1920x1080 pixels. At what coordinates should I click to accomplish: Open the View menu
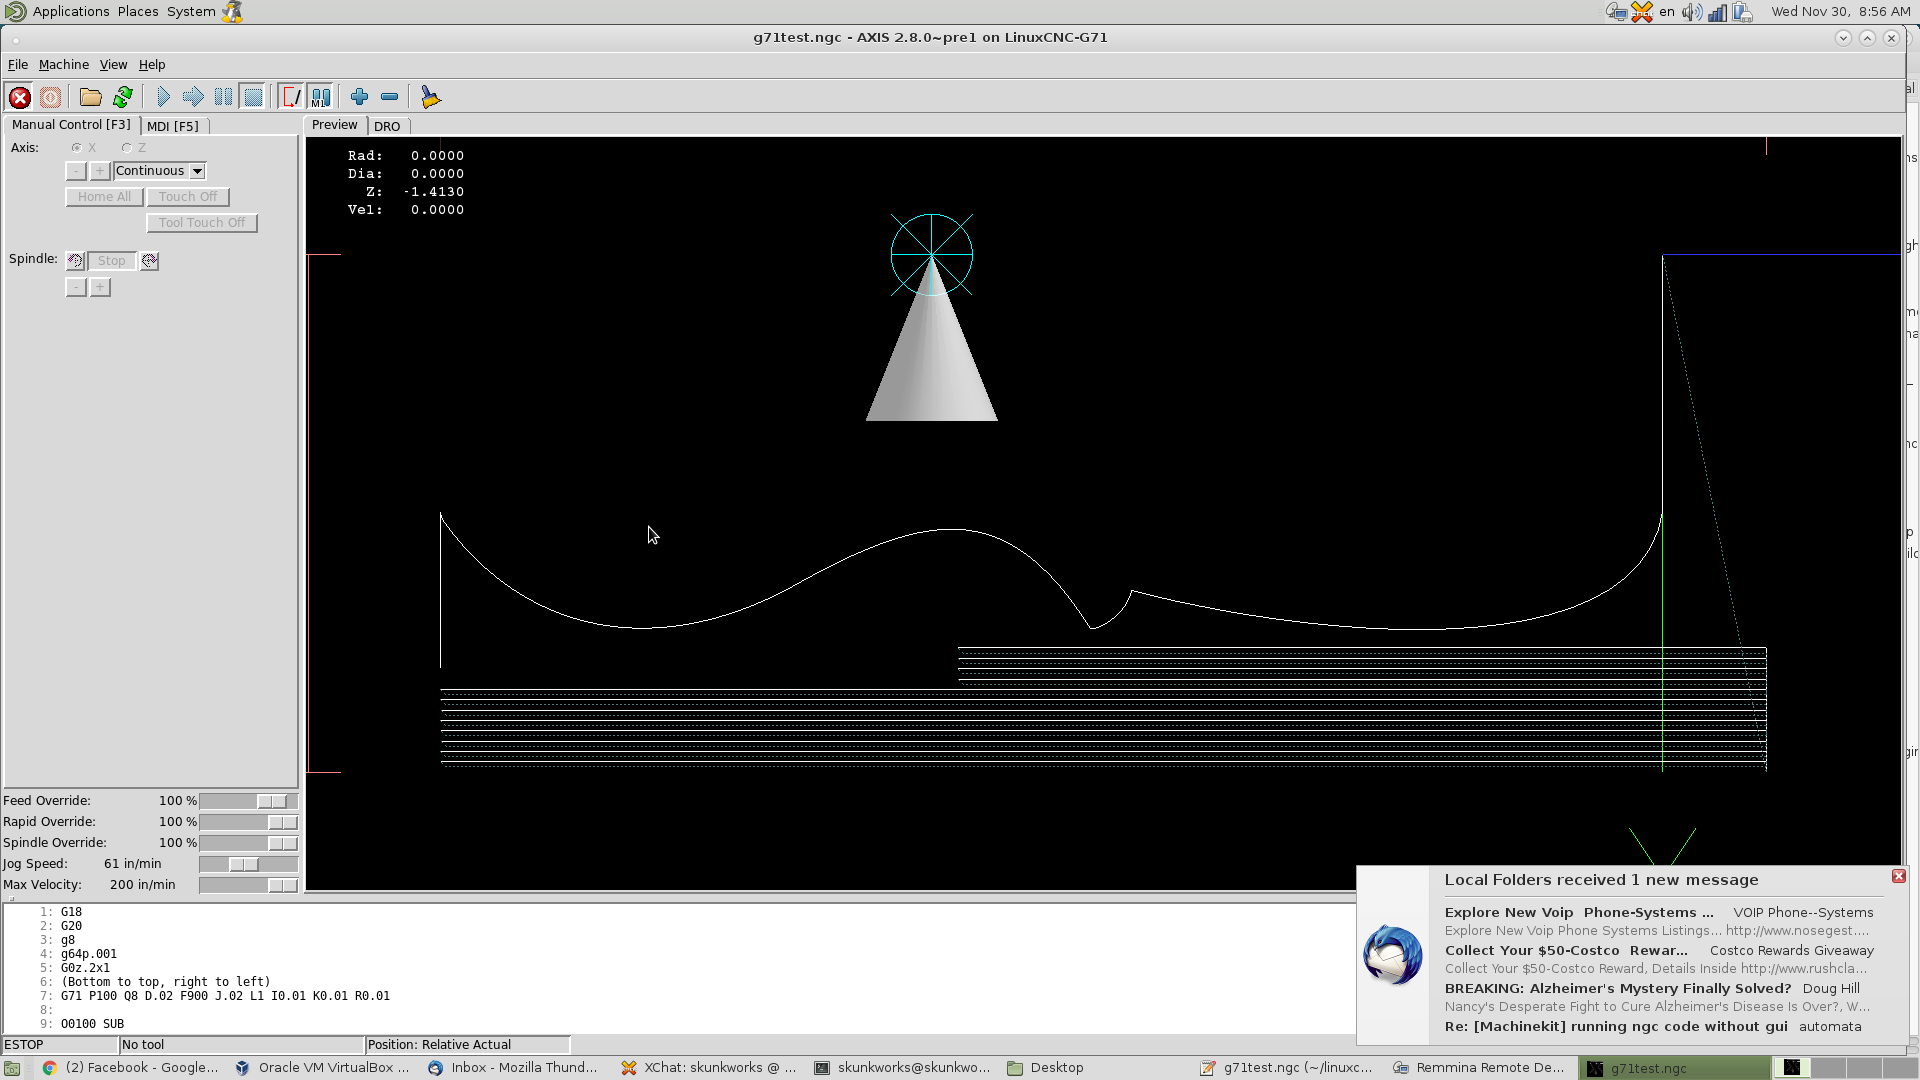click(113, 65)
